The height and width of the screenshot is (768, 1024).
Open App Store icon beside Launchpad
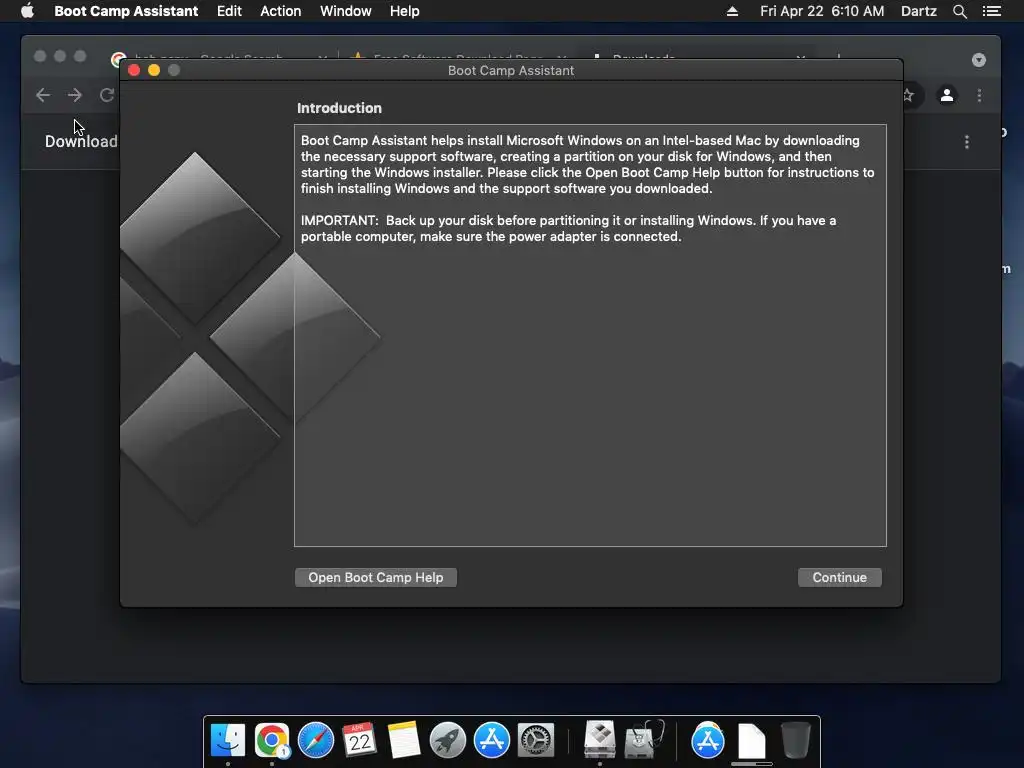(x=491, y=740)
